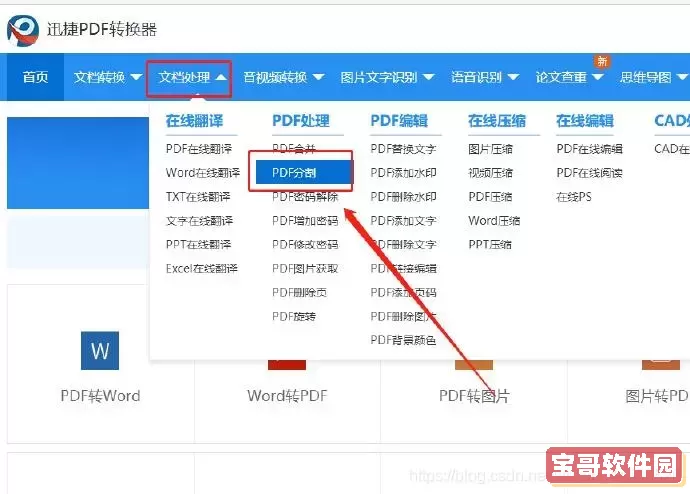Choose PDF增加密码 option
This screenshot has height=494, width=690.
pyautogui.click(x=305, y=220)
